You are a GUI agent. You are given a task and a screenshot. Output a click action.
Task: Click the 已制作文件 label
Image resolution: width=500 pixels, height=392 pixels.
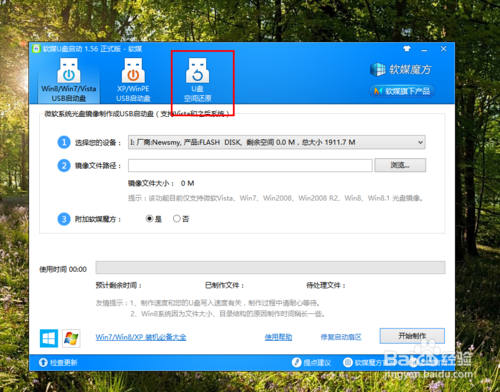(224, 285)
